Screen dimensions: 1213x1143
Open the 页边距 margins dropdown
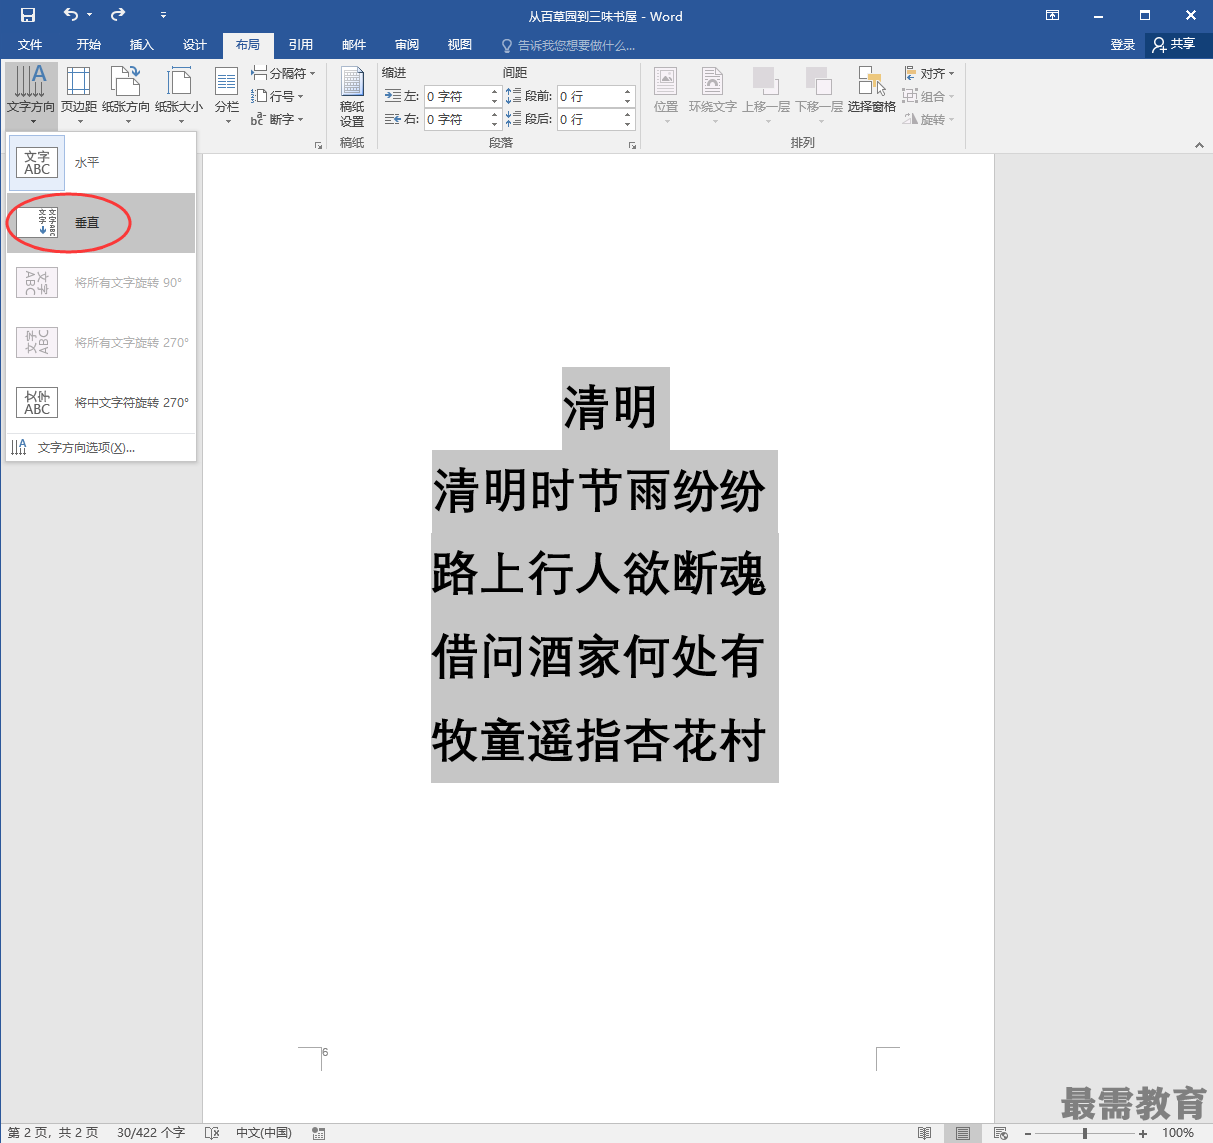(79, 95)
